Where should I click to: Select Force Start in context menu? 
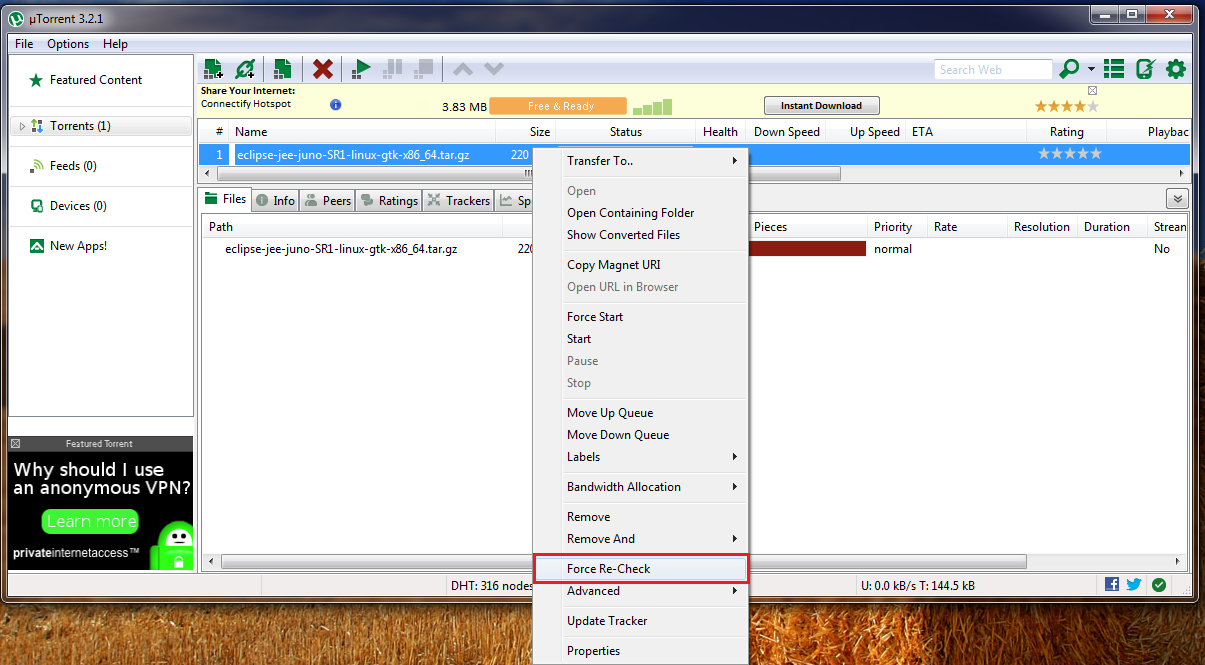point(640,317)
